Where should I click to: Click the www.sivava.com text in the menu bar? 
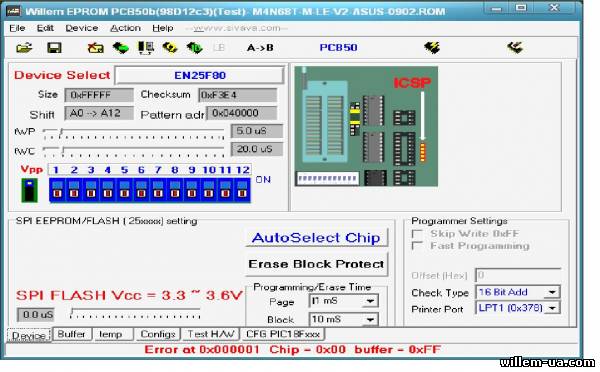point(237,28)
